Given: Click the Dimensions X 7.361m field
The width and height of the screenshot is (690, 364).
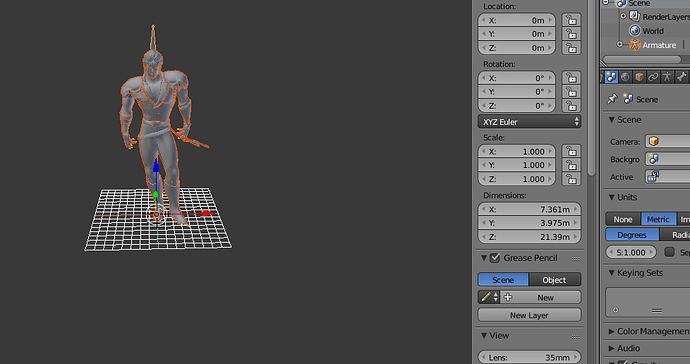Looking at the screenshot, I should click(529, 209).
